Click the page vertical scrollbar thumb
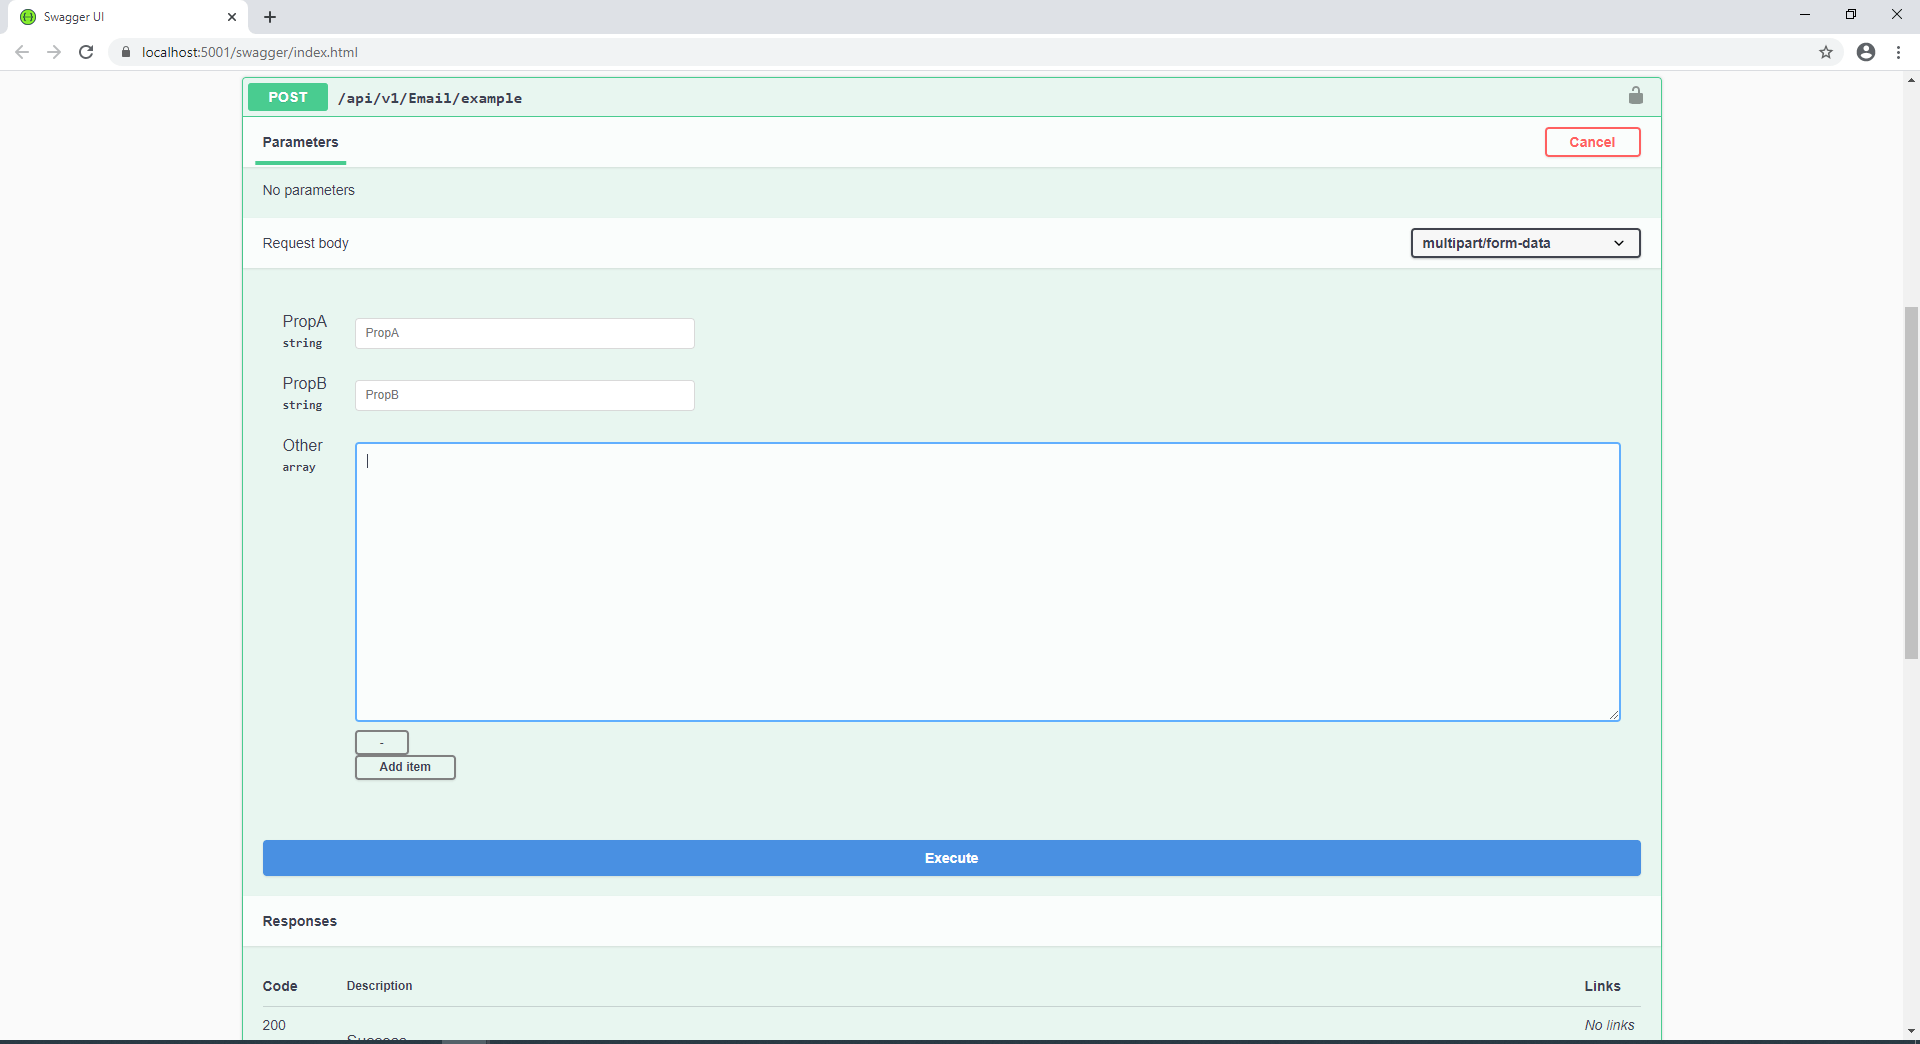 coord(1911,483)
